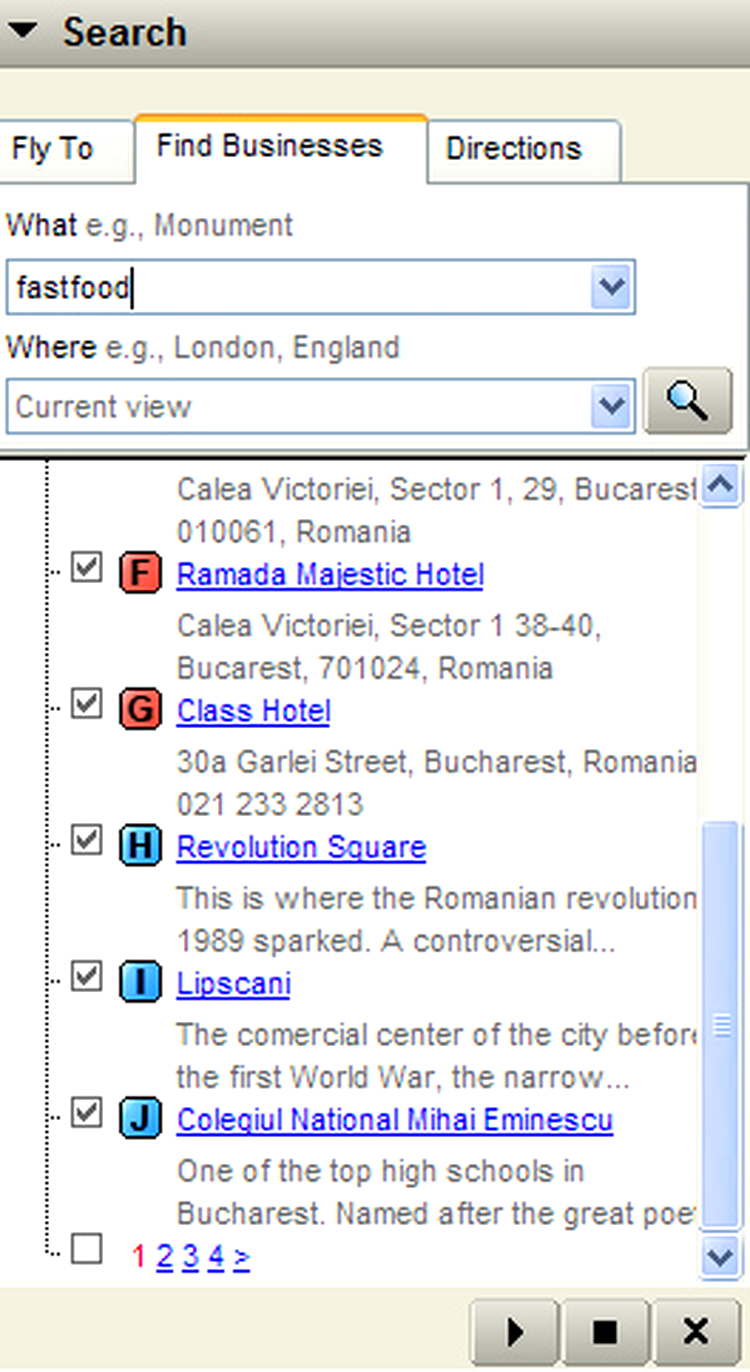The height and width of the screenshot is (1372, 750).
Task: Click the blue J marker icon
Action: coord(140,1118)
